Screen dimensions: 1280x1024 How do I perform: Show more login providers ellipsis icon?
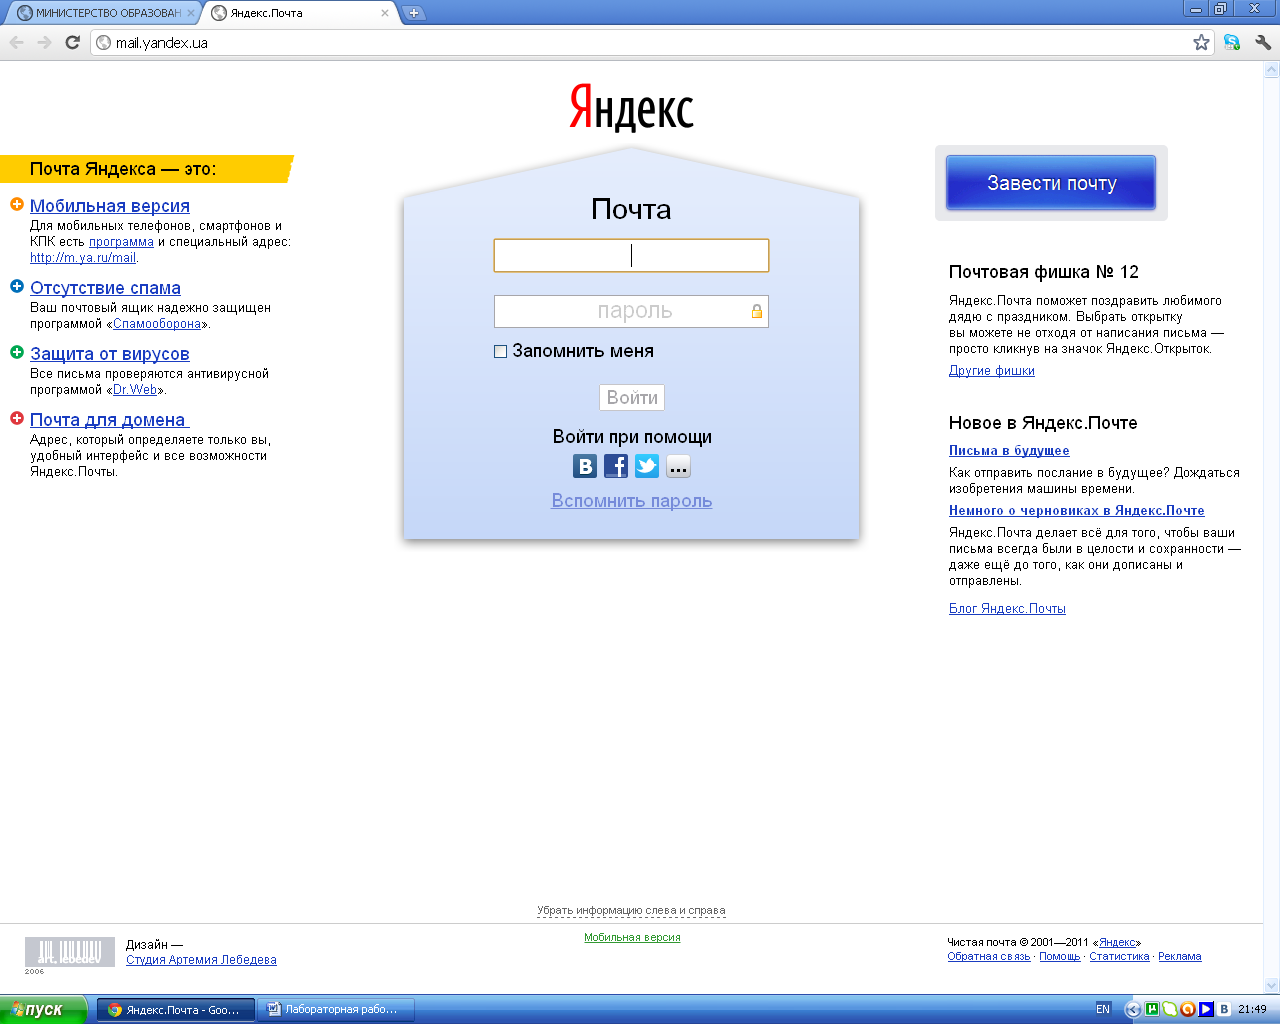coord(678,466)
